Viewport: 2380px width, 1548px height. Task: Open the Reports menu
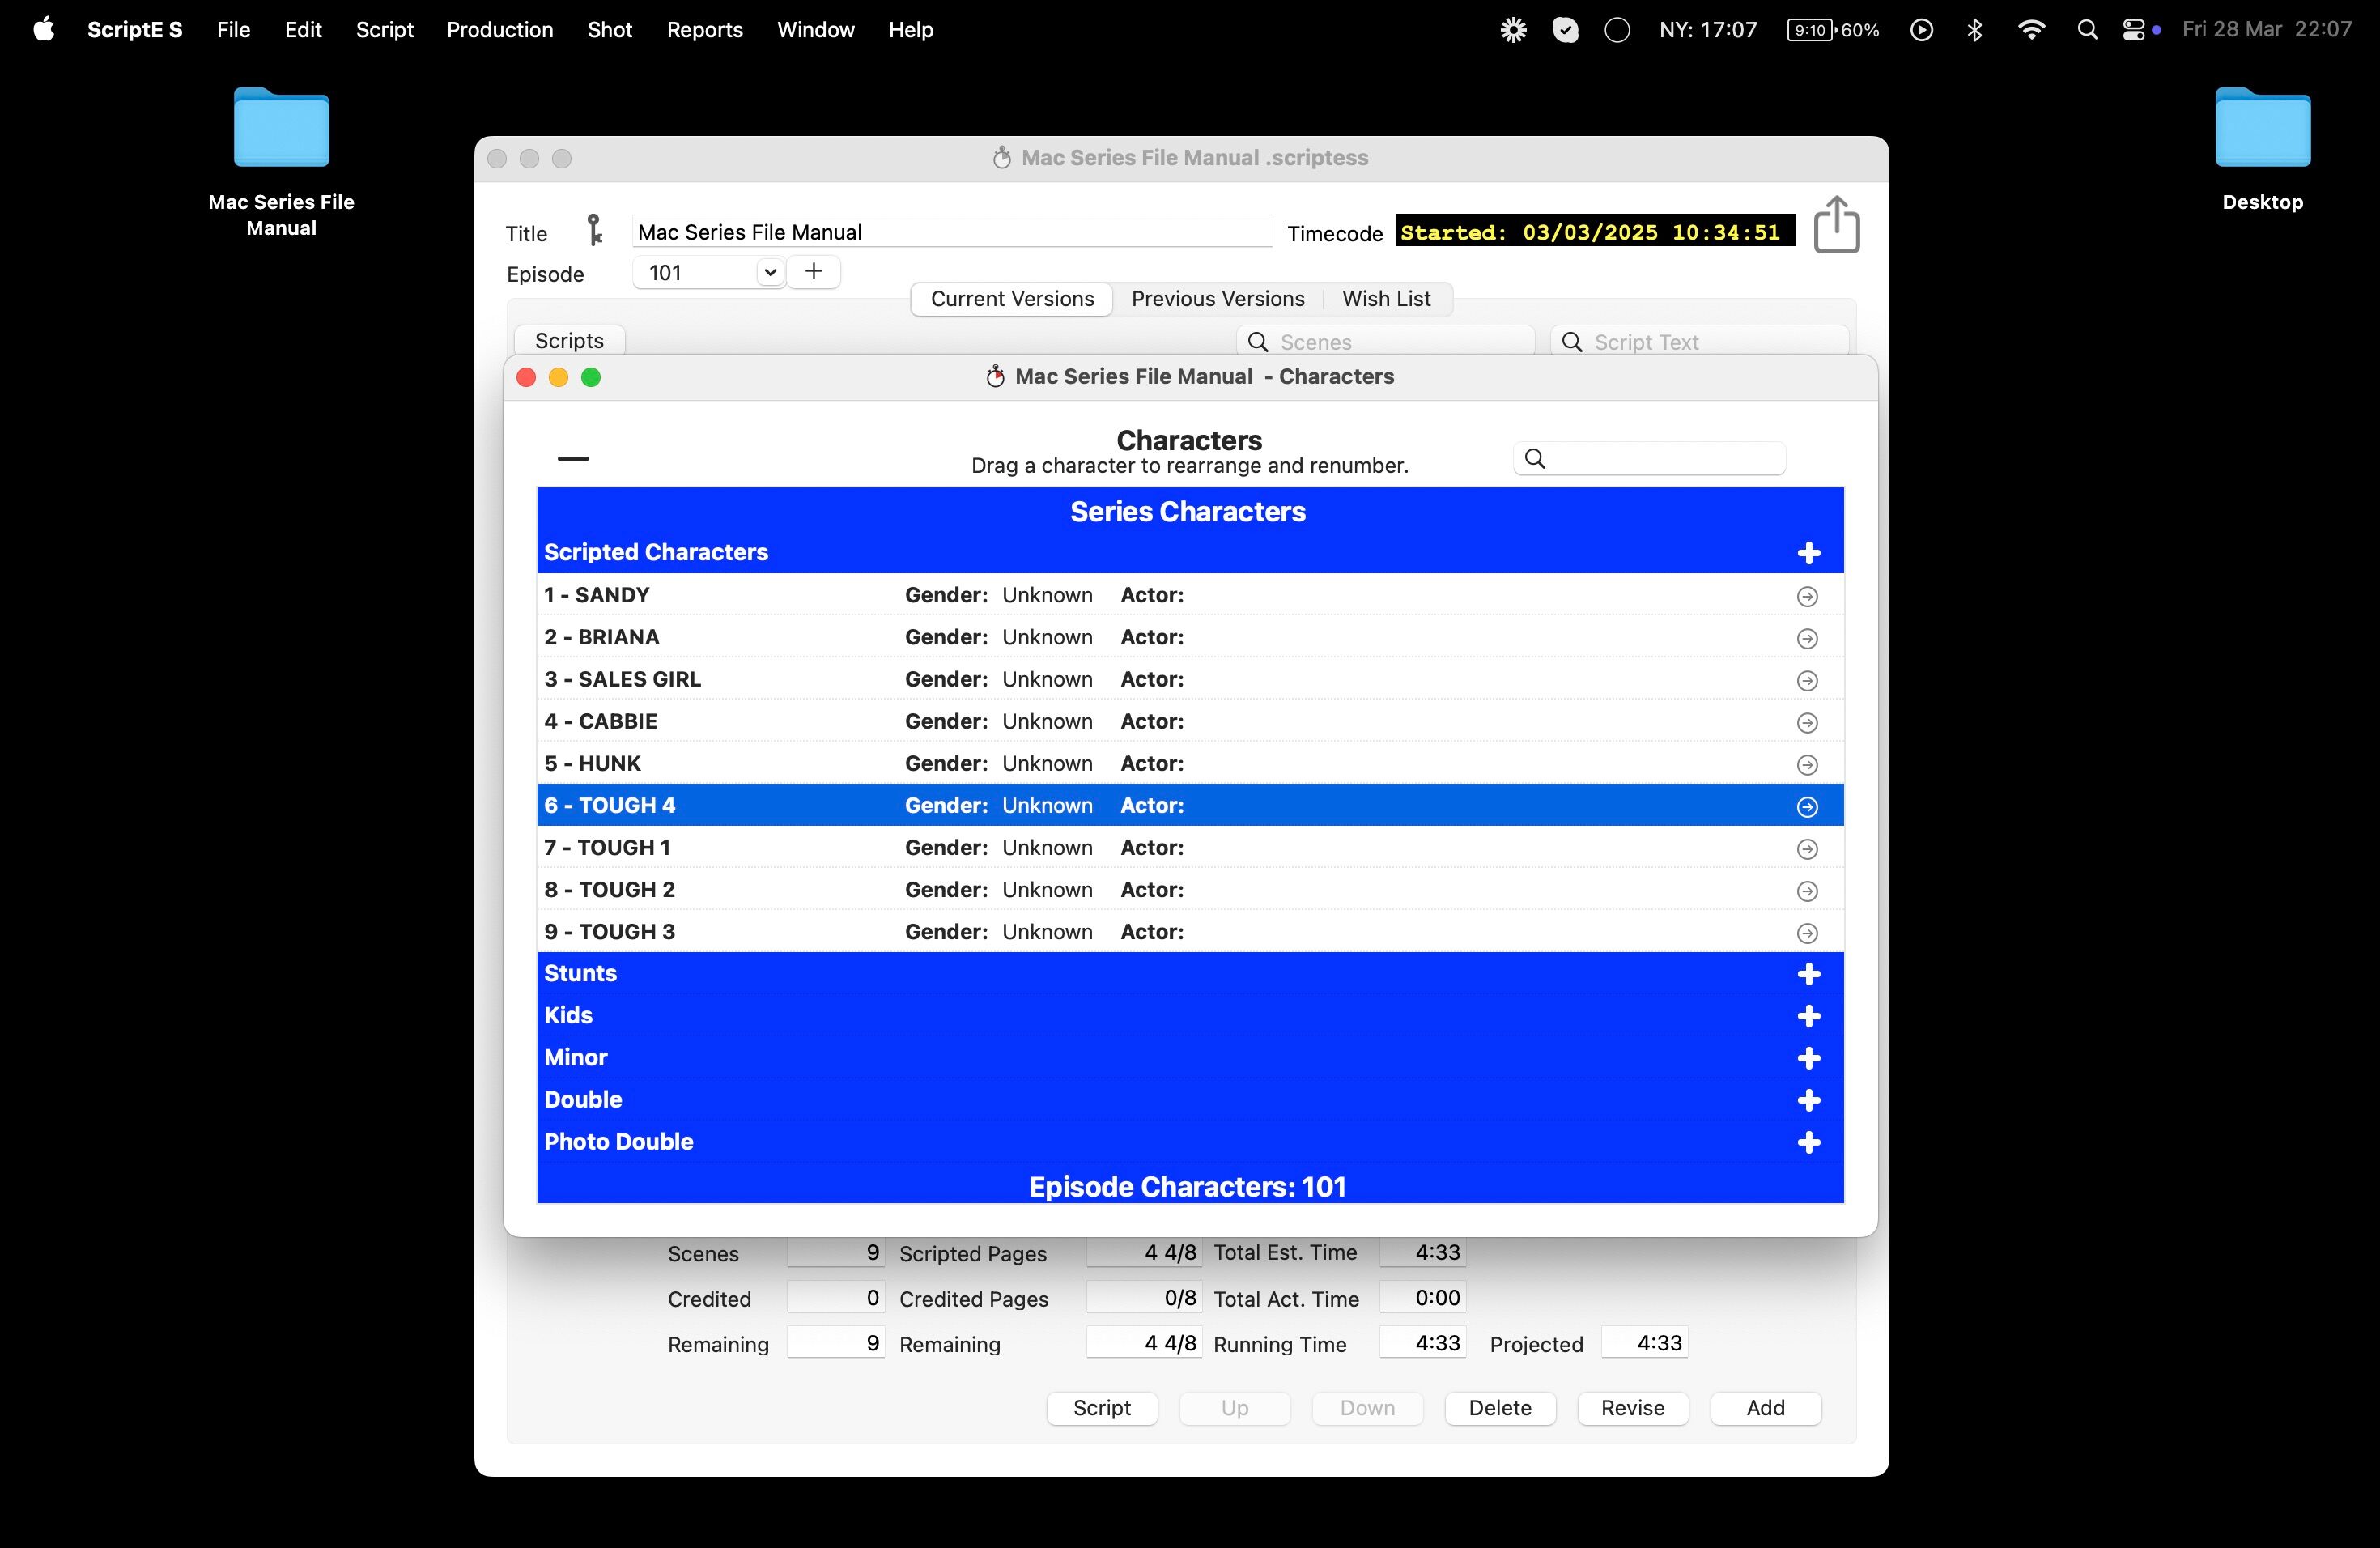(x=704, y=30)
